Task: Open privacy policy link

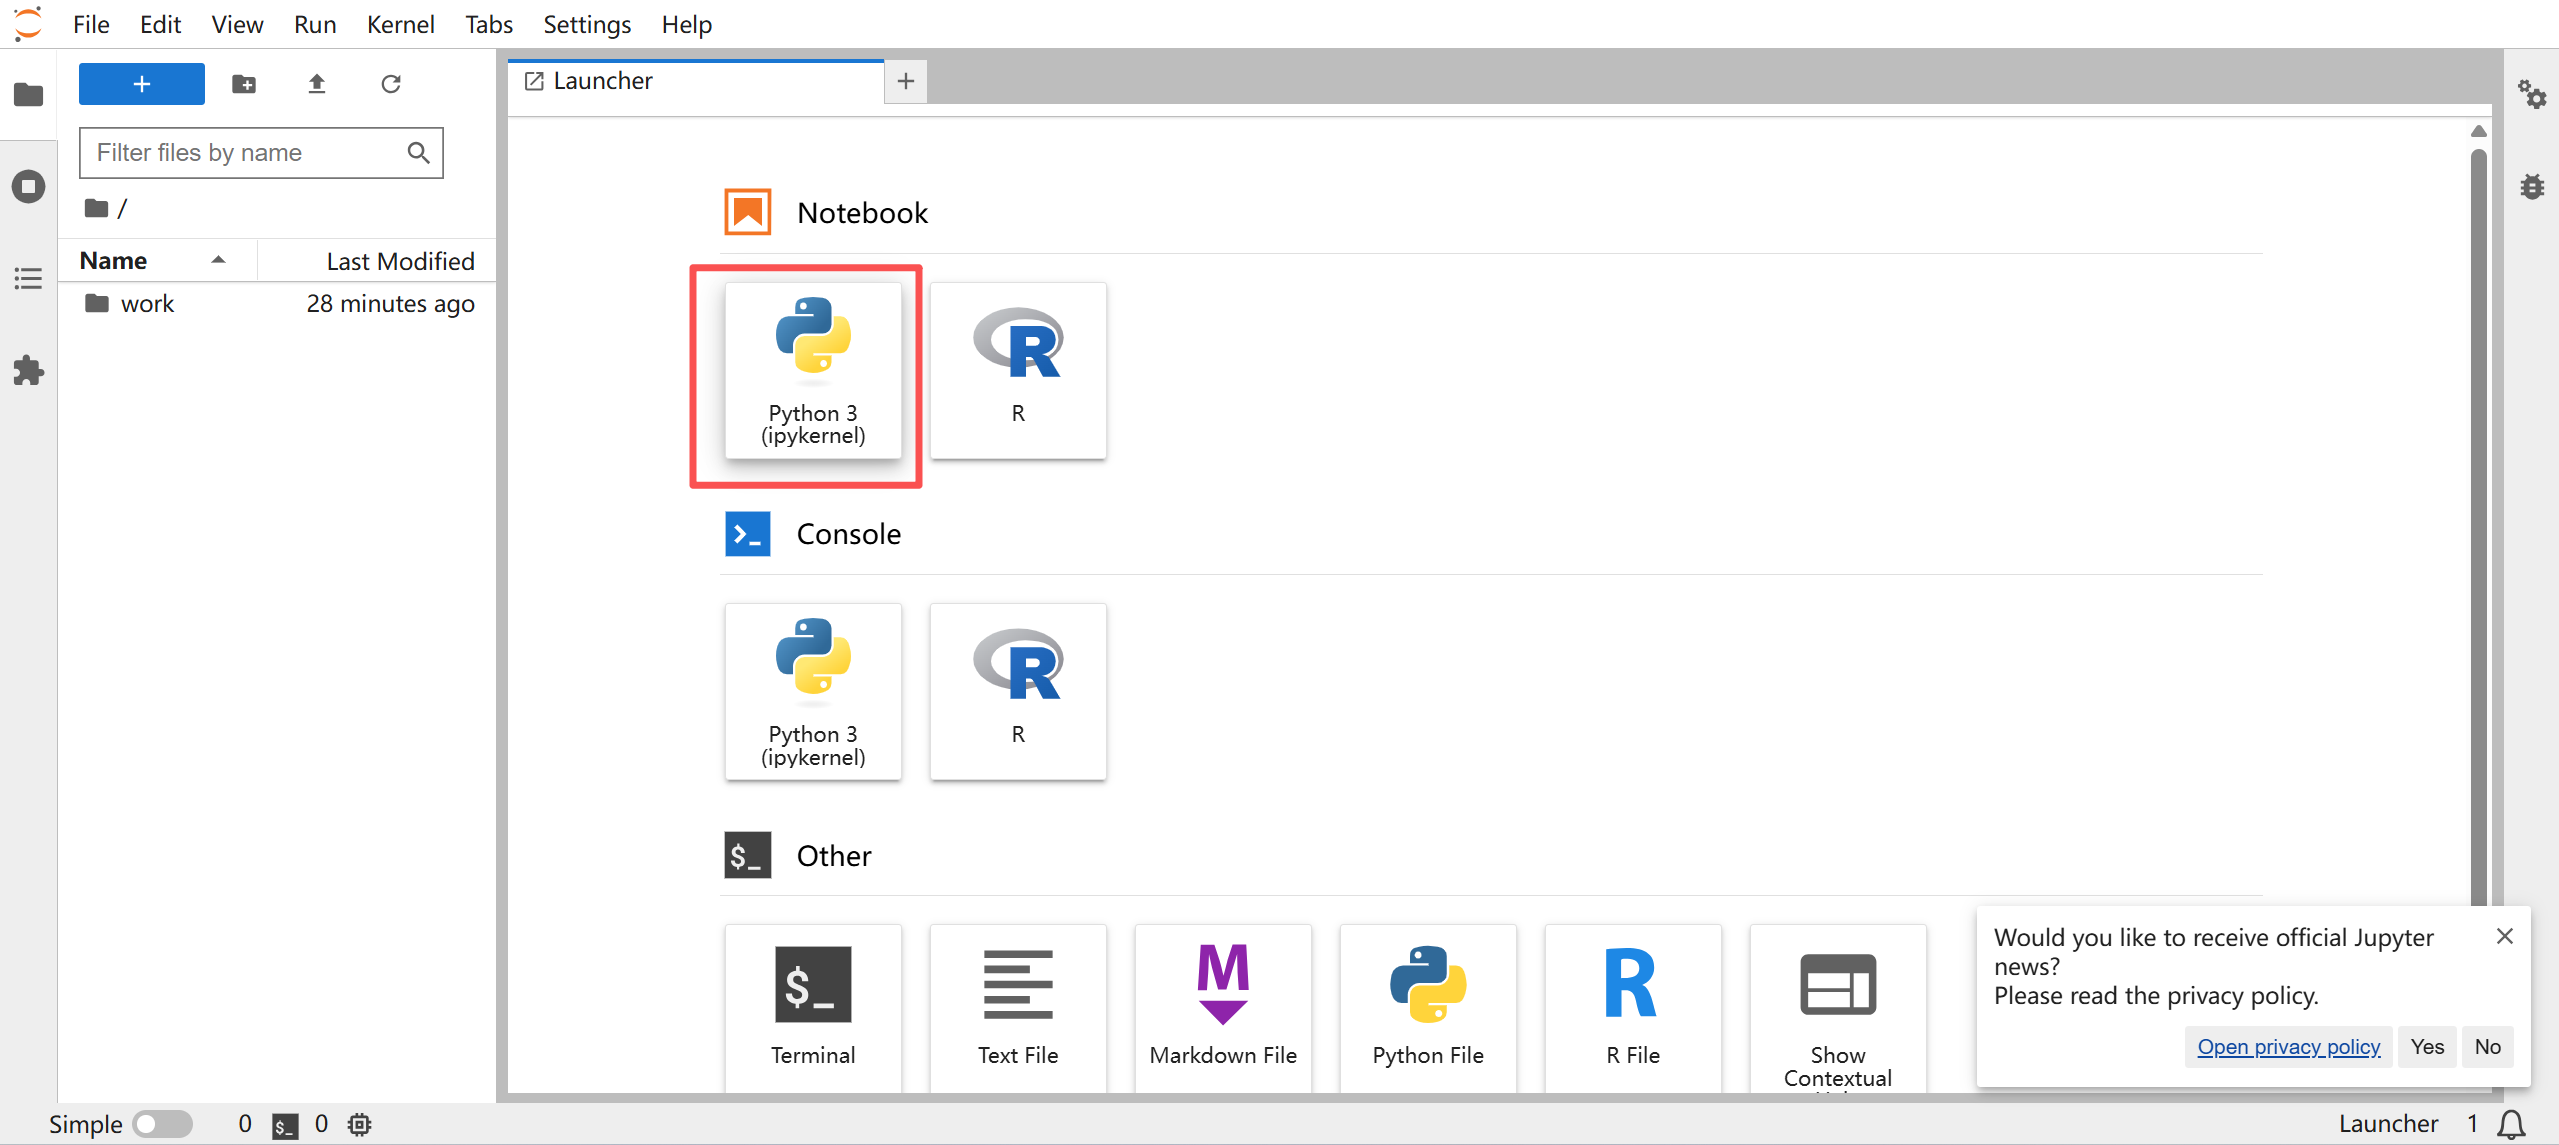Action: 2288,1047
